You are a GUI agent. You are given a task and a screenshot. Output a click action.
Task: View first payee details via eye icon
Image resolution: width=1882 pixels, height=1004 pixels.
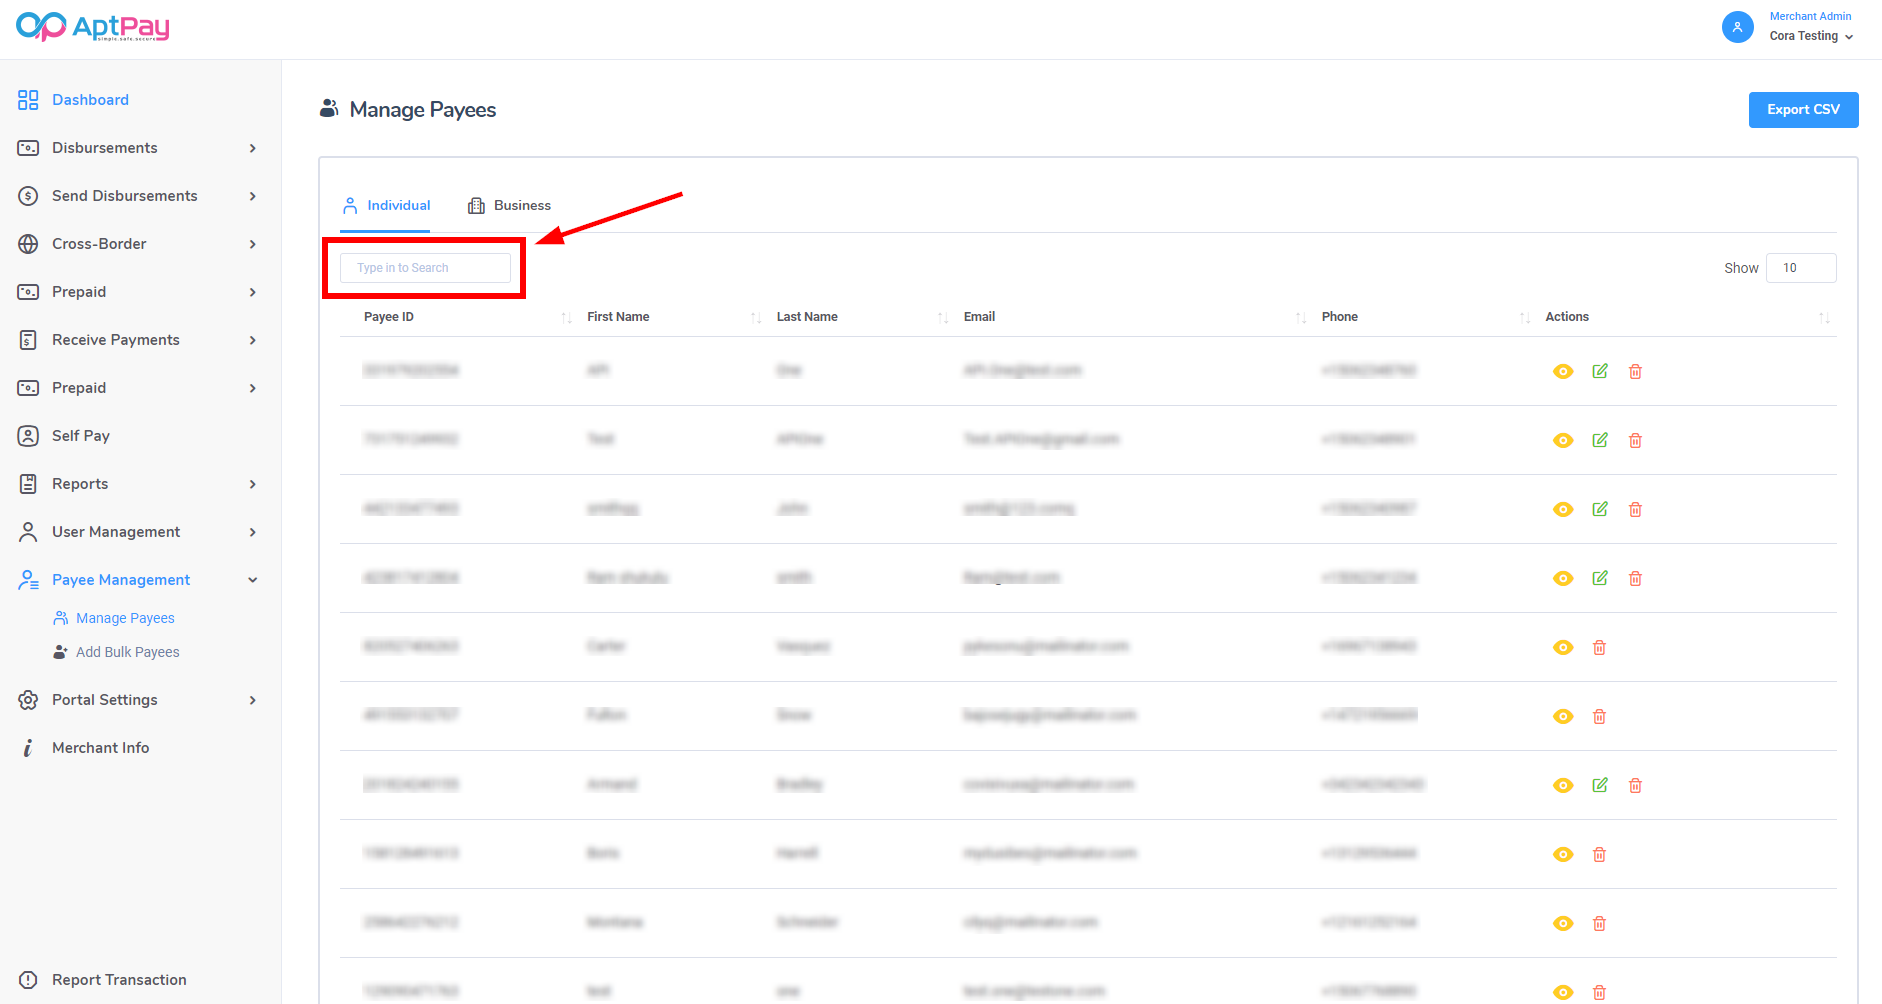coord(1563,371)
